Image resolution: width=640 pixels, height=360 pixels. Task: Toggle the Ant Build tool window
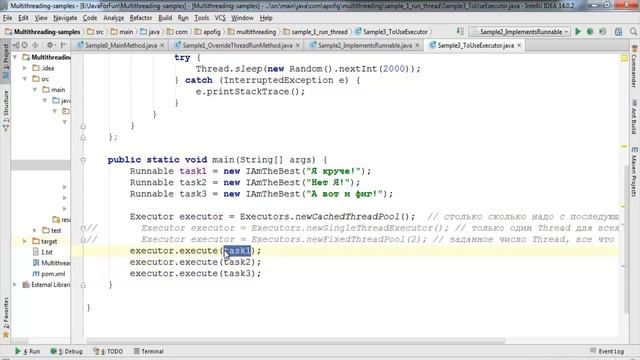point(634,117)
